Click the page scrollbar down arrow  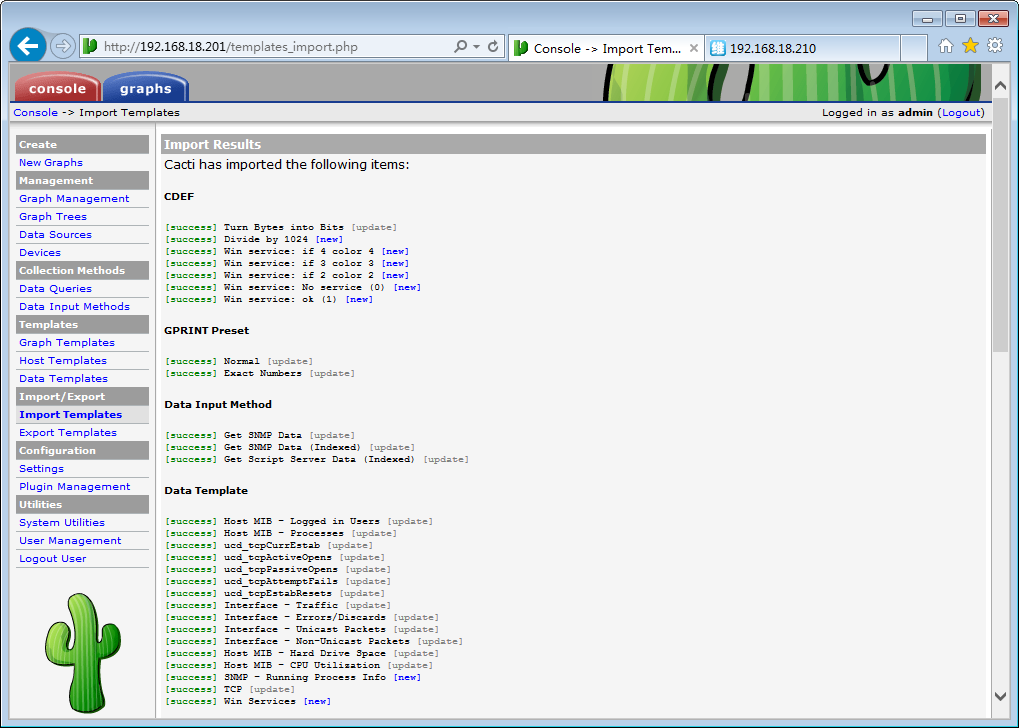tap(1000, 696)
